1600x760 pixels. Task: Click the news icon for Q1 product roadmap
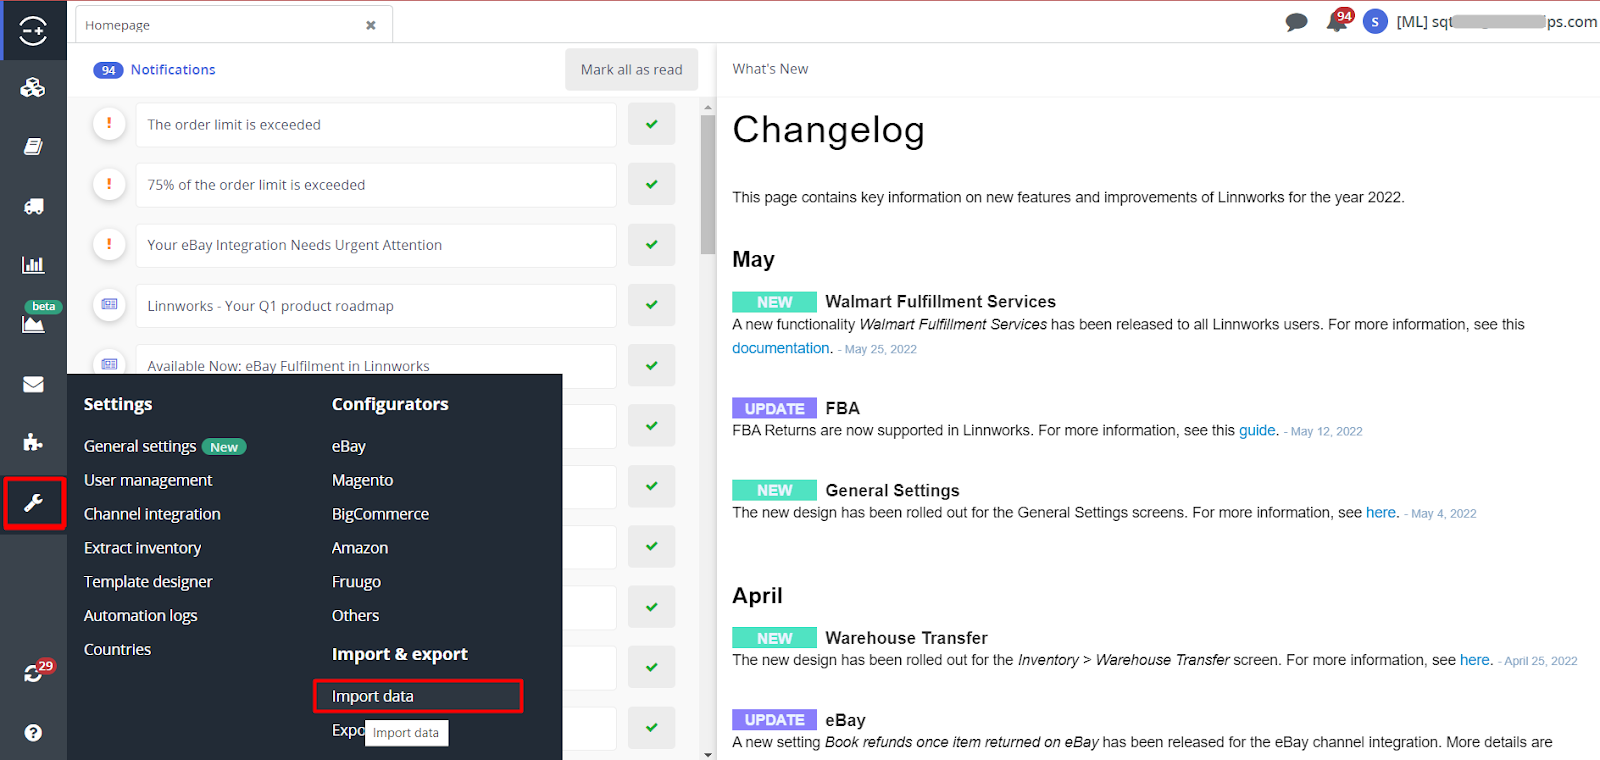(109, 304)
